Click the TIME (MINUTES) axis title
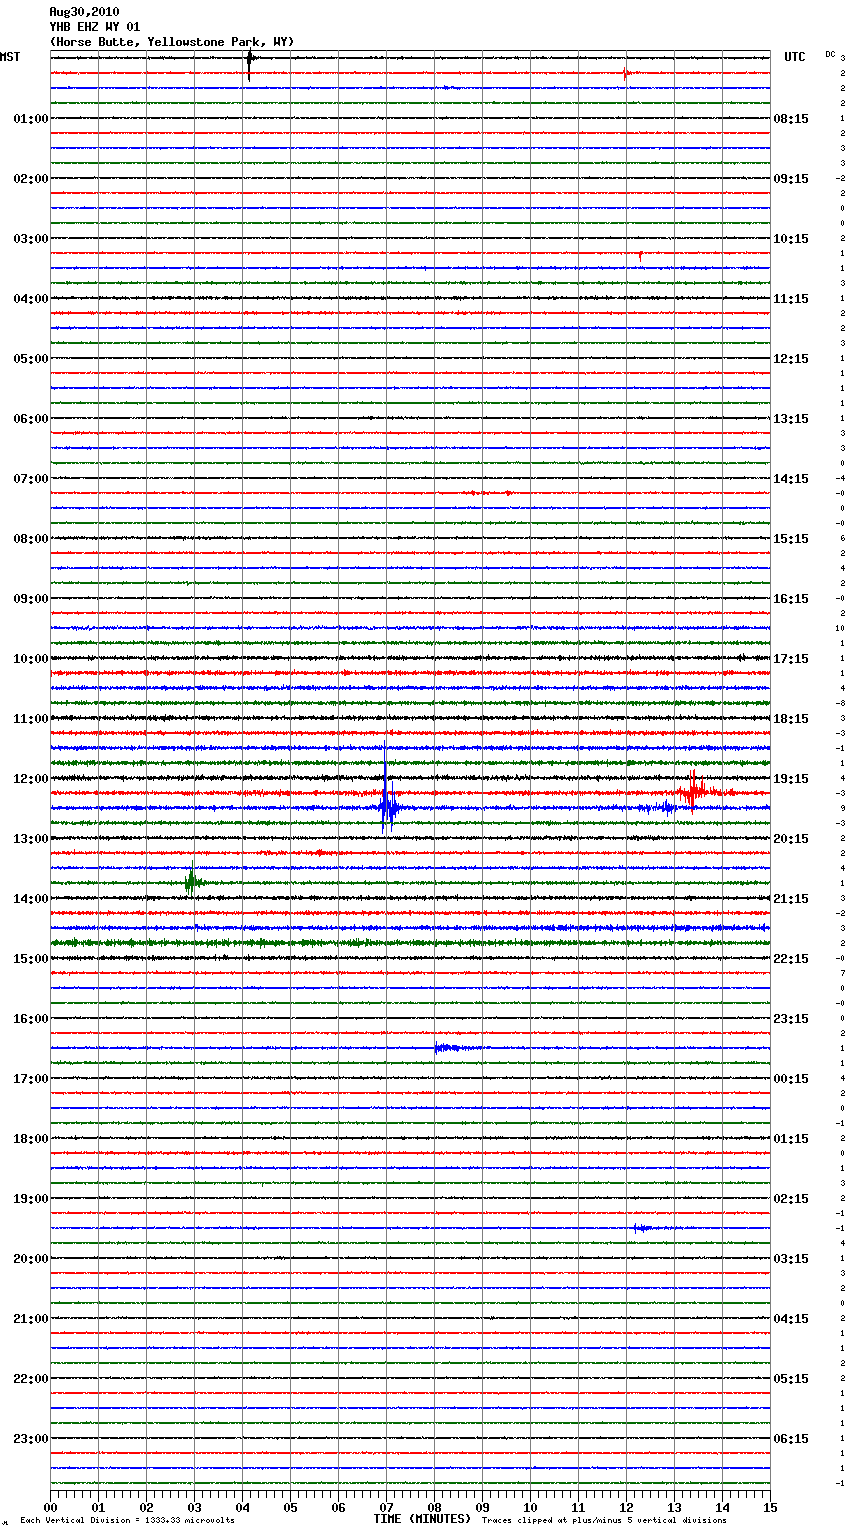850x1534 pixels. click(x=422, y=1519)
